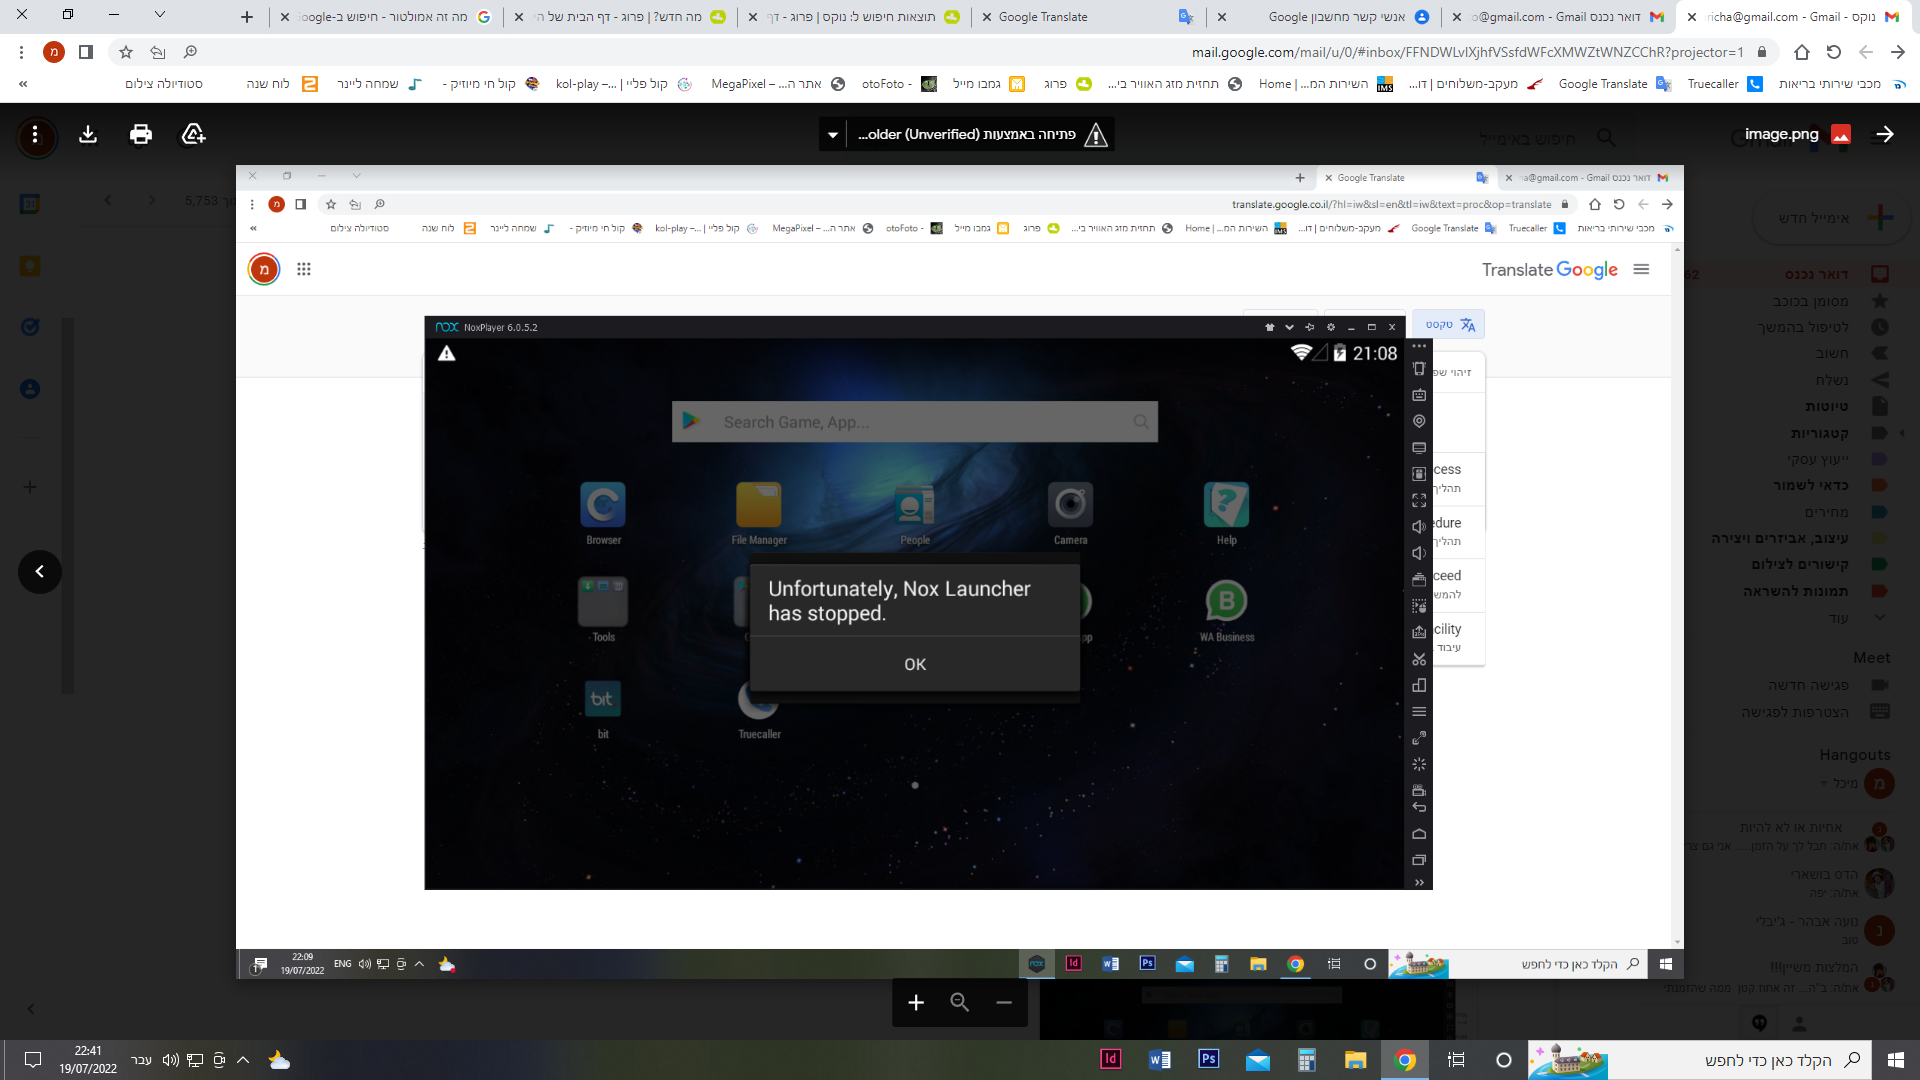Show hidden system tray icons

(x=243, y=1060)
